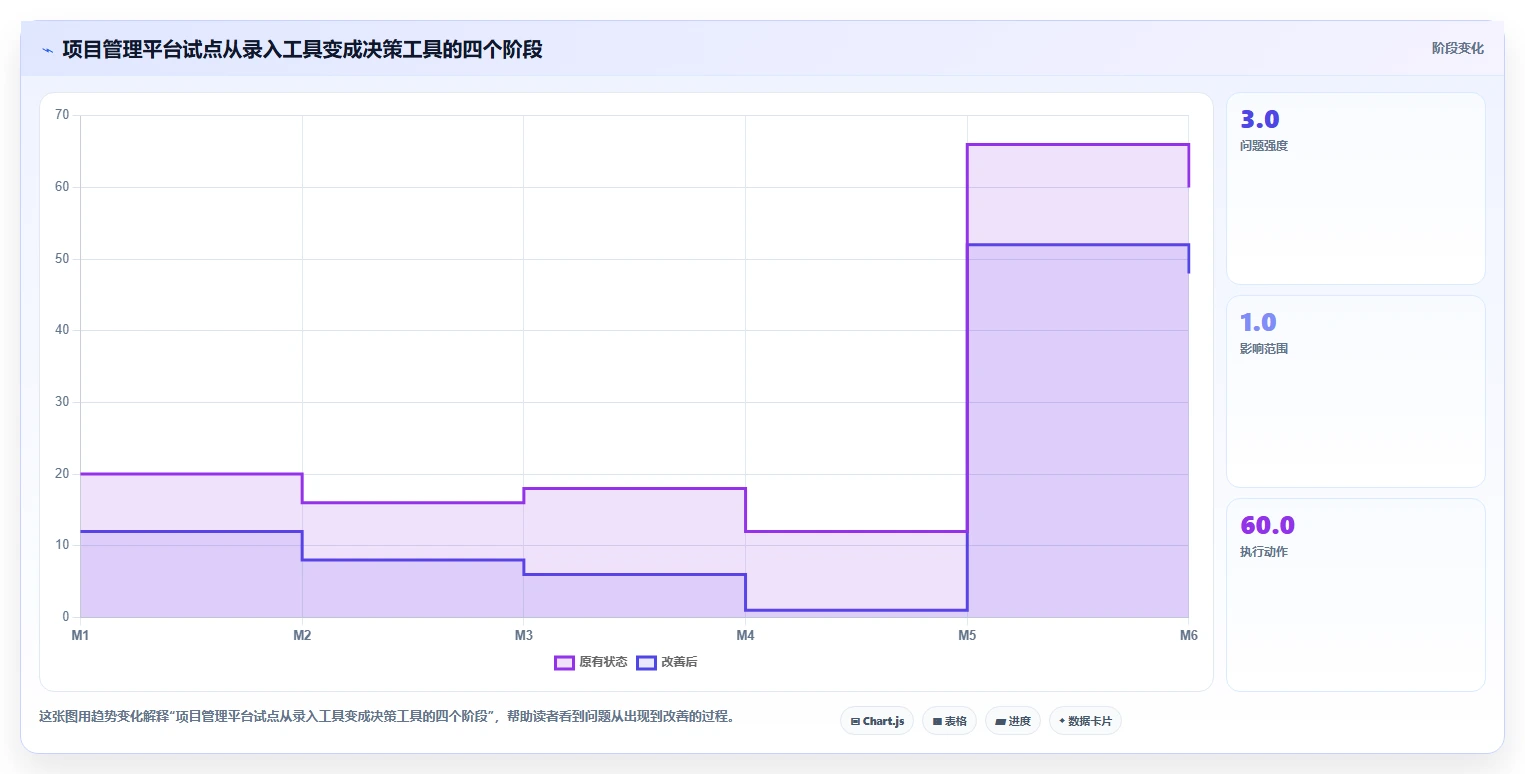Image resolution: width=1525 pixels, height=774 pixels.
Task: Select the 执行动作 60.0 card
Action: click(x=1356, y=595)
